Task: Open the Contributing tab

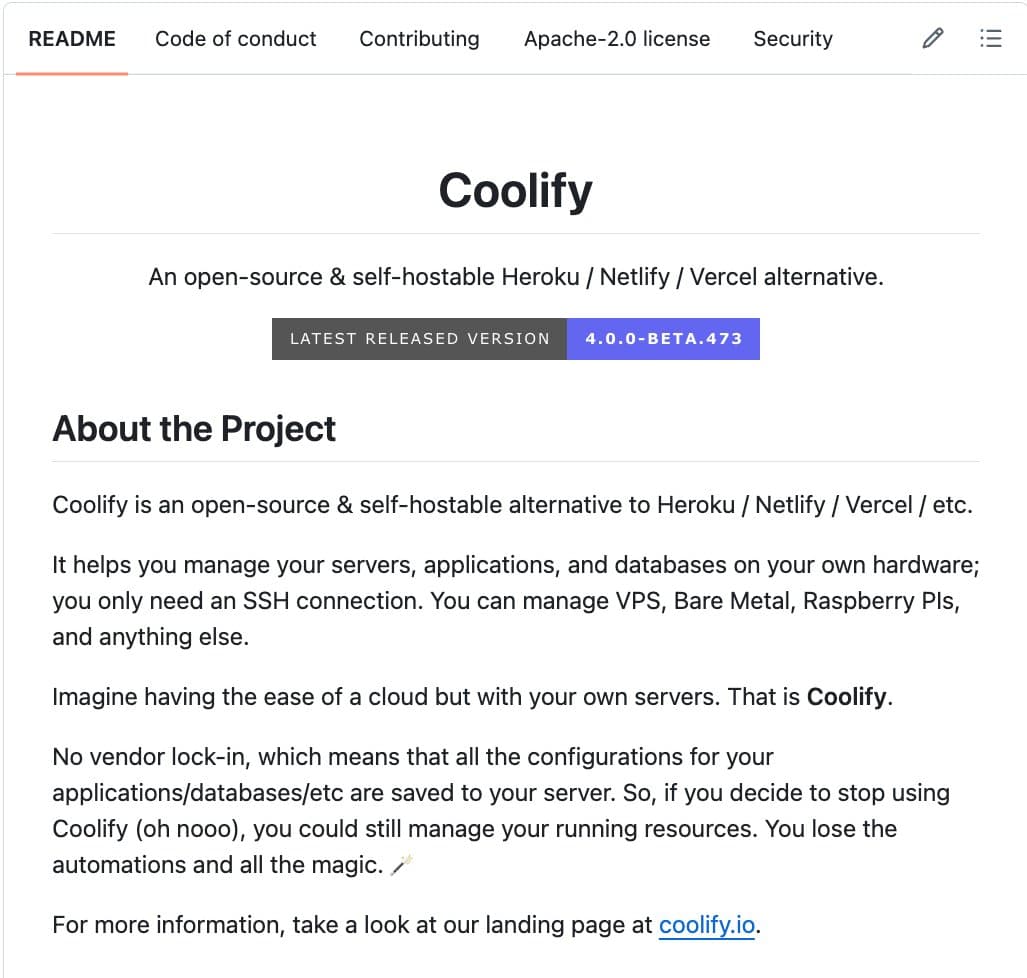Action: (x=418, y=39)
